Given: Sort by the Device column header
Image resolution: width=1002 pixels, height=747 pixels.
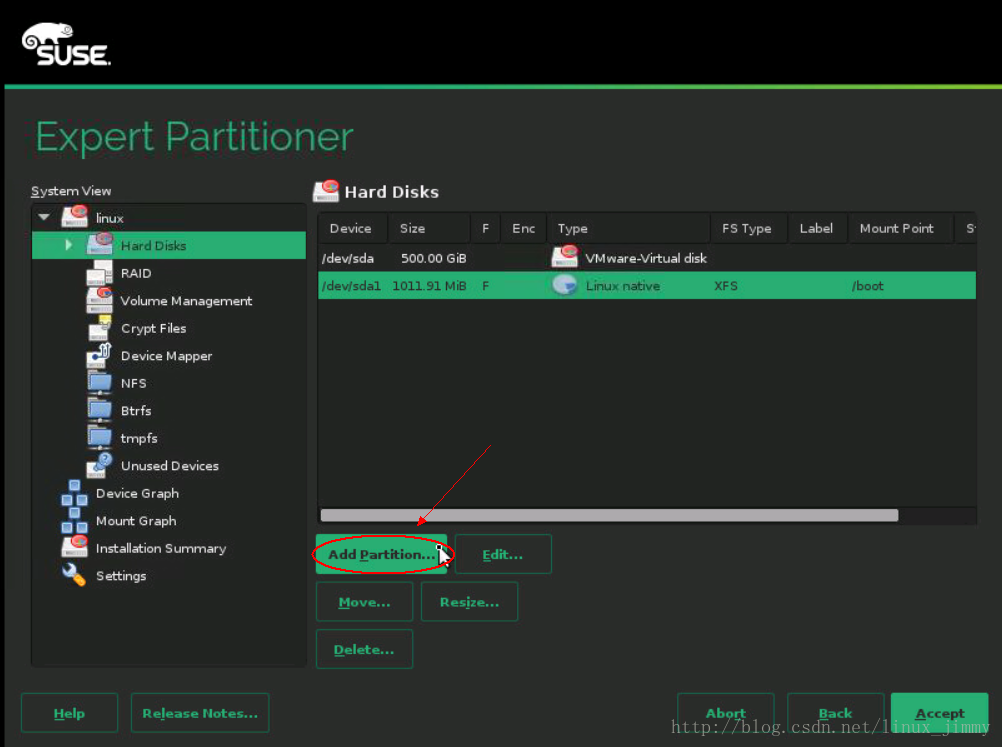Looking at the screenshot, I should tap(352, 228).
